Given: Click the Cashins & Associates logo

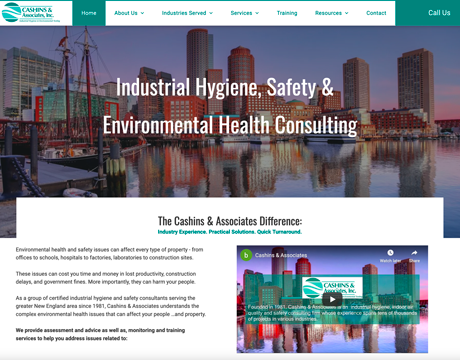Looking at the screenshot, I should coord(31,13).
